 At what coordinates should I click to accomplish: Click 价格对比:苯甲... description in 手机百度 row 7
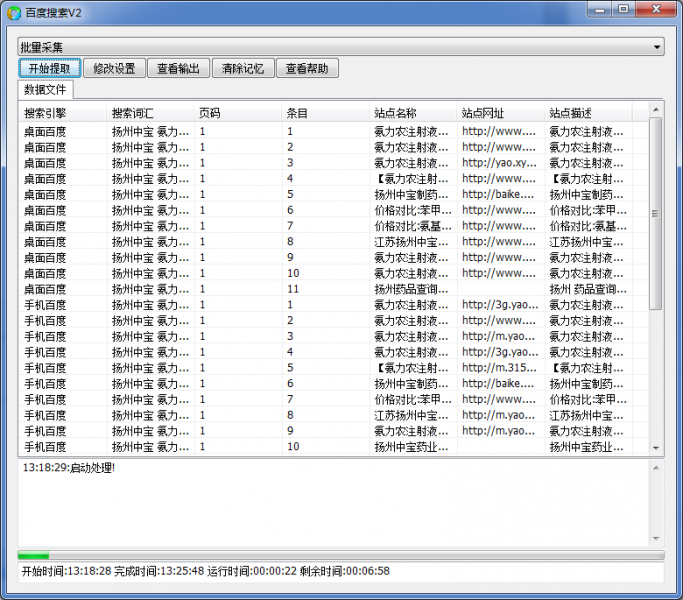(x=588, y=399)
